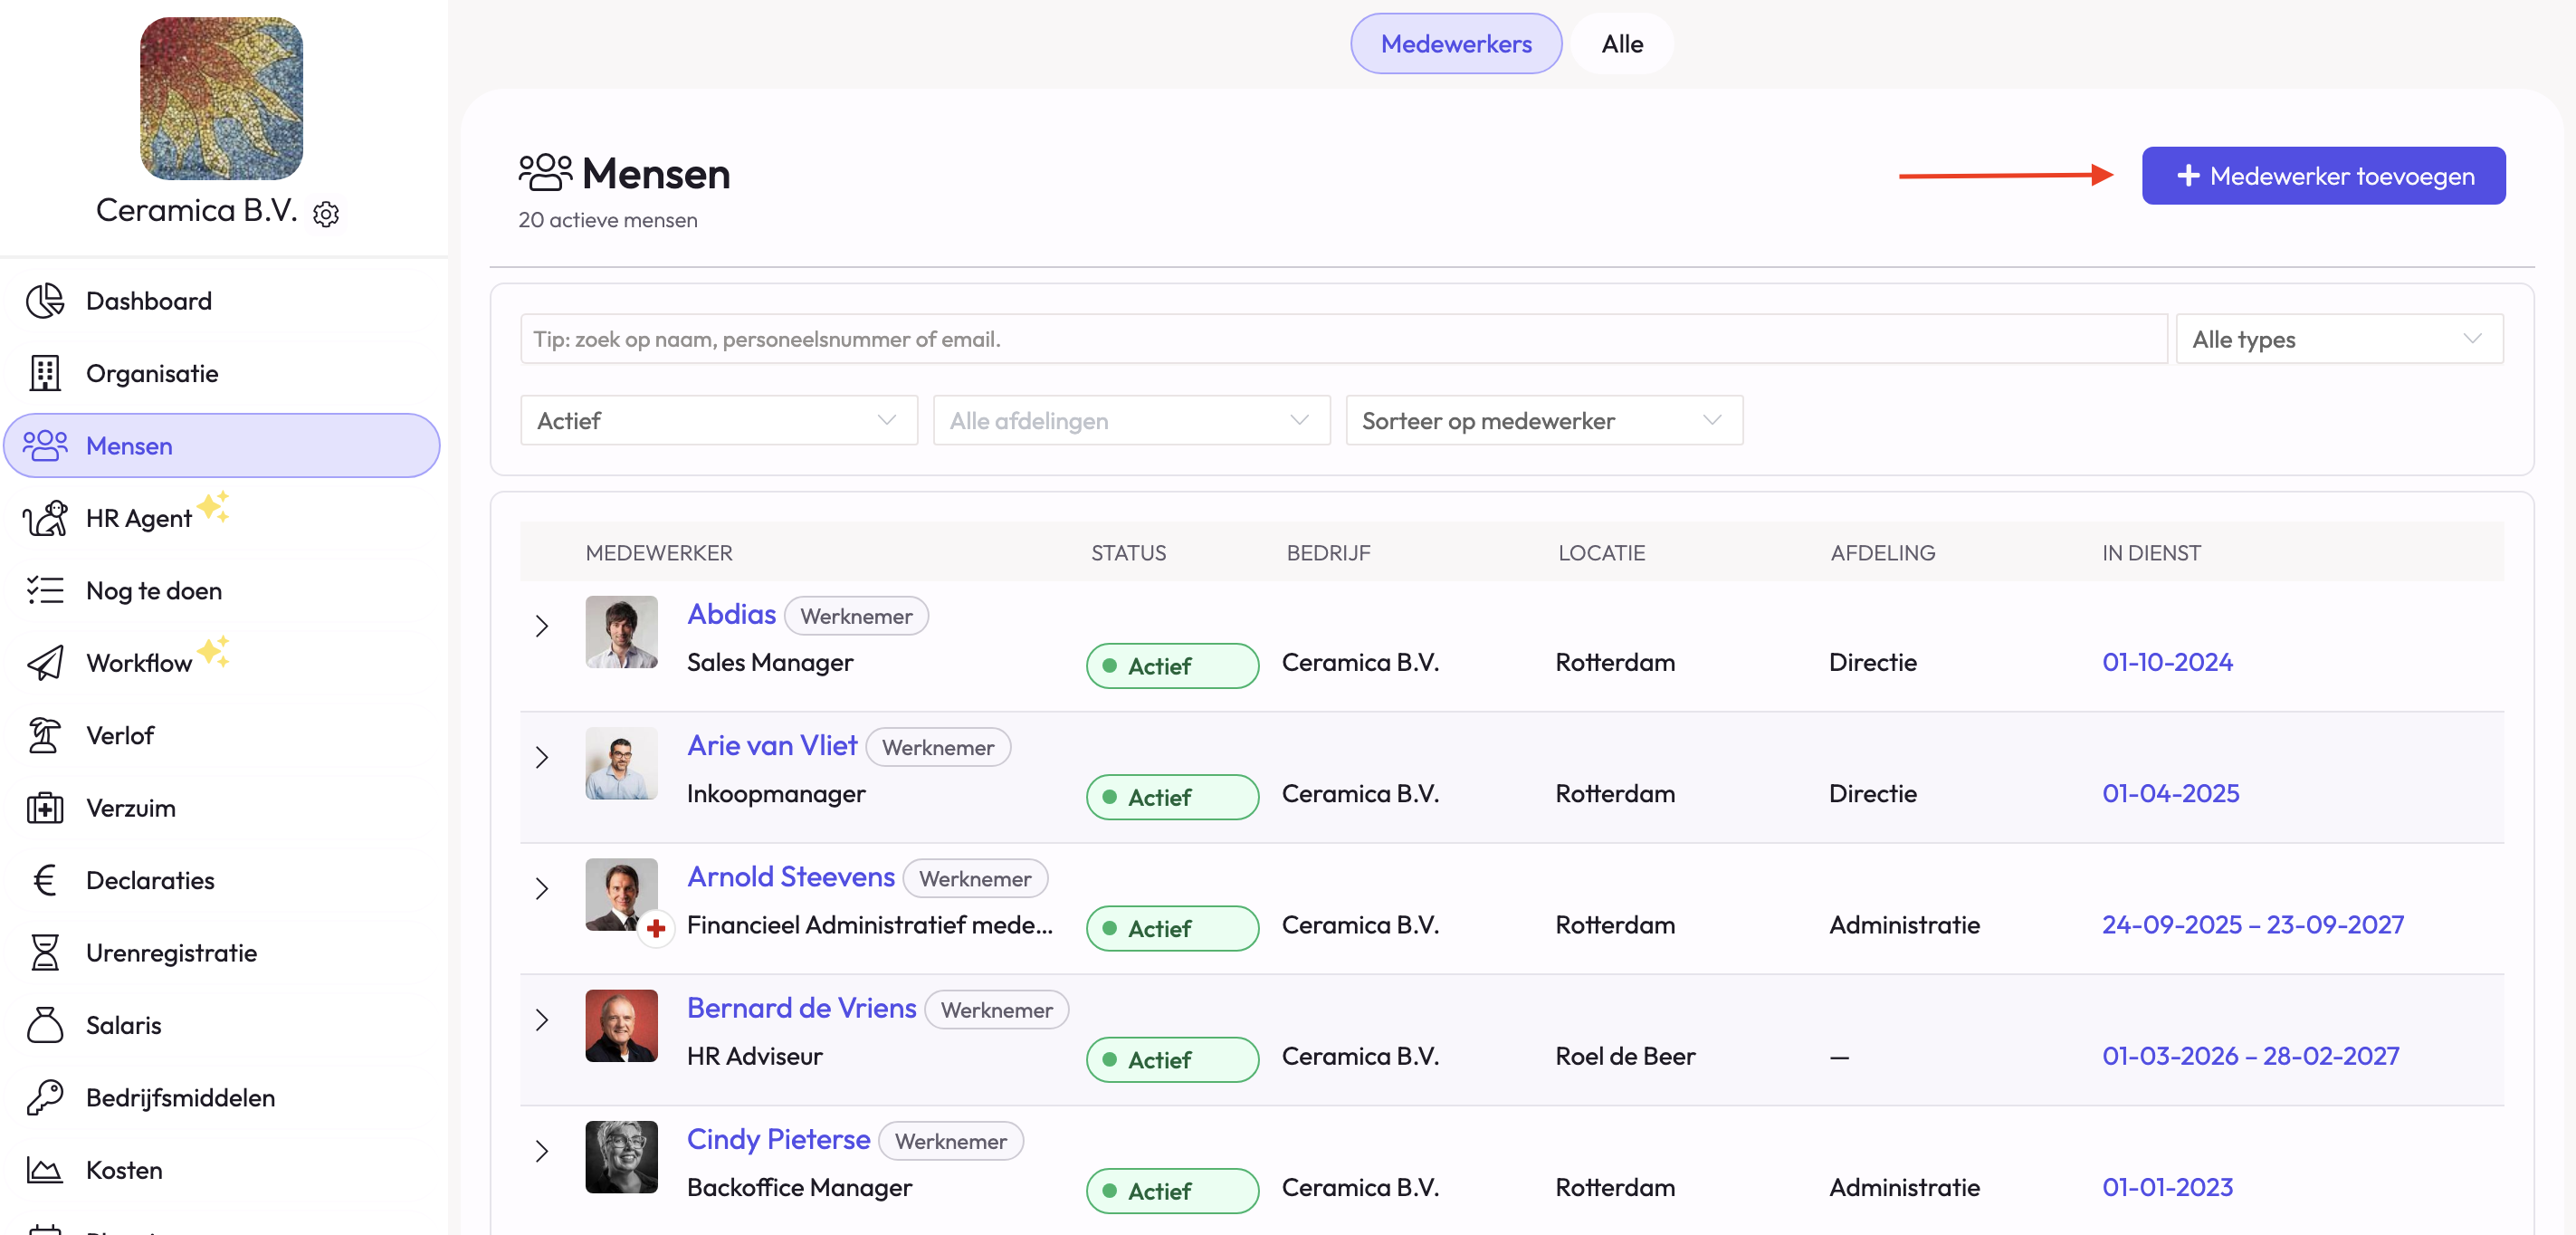The height and width of the screenshot is (1235, 2576).
Task: Click the Verzuim first-aid icon
Action: [45, 808]
